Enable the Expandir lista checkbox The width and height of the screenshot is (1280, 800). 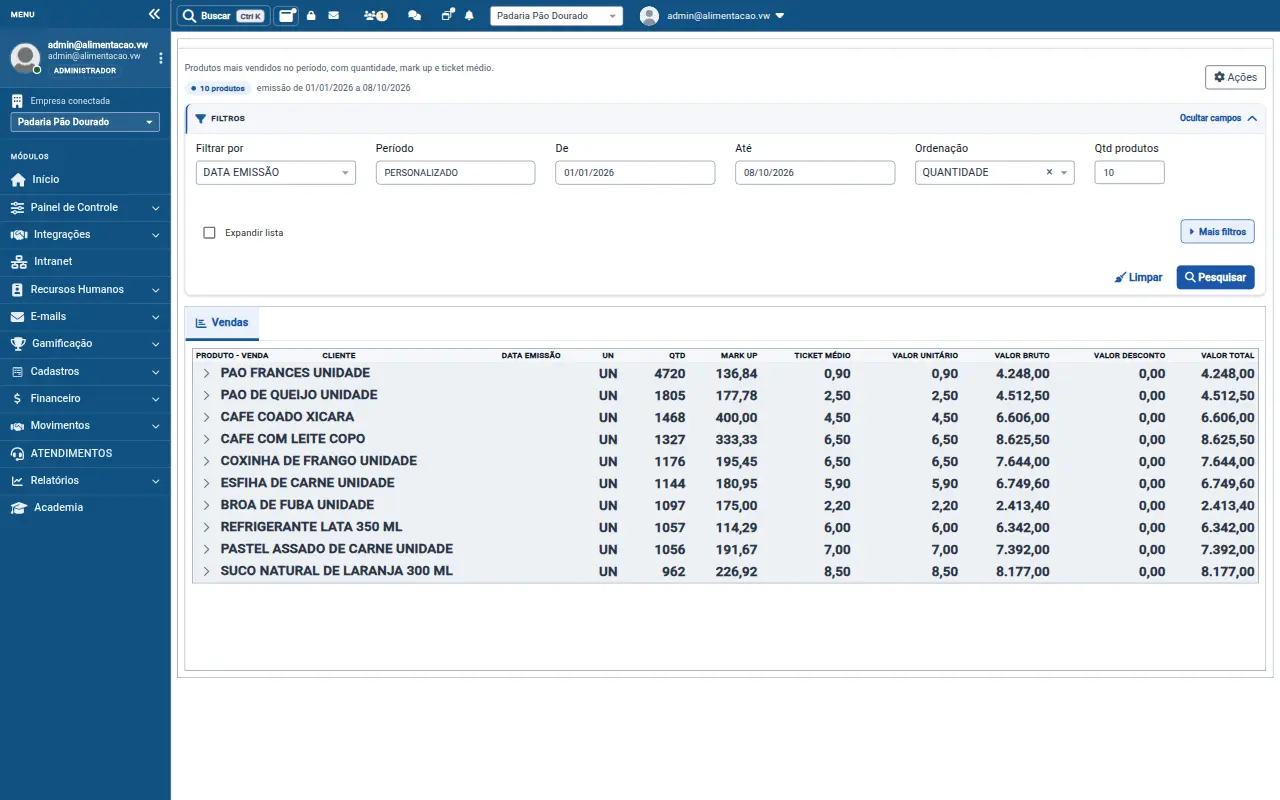(x=209, y=232)
